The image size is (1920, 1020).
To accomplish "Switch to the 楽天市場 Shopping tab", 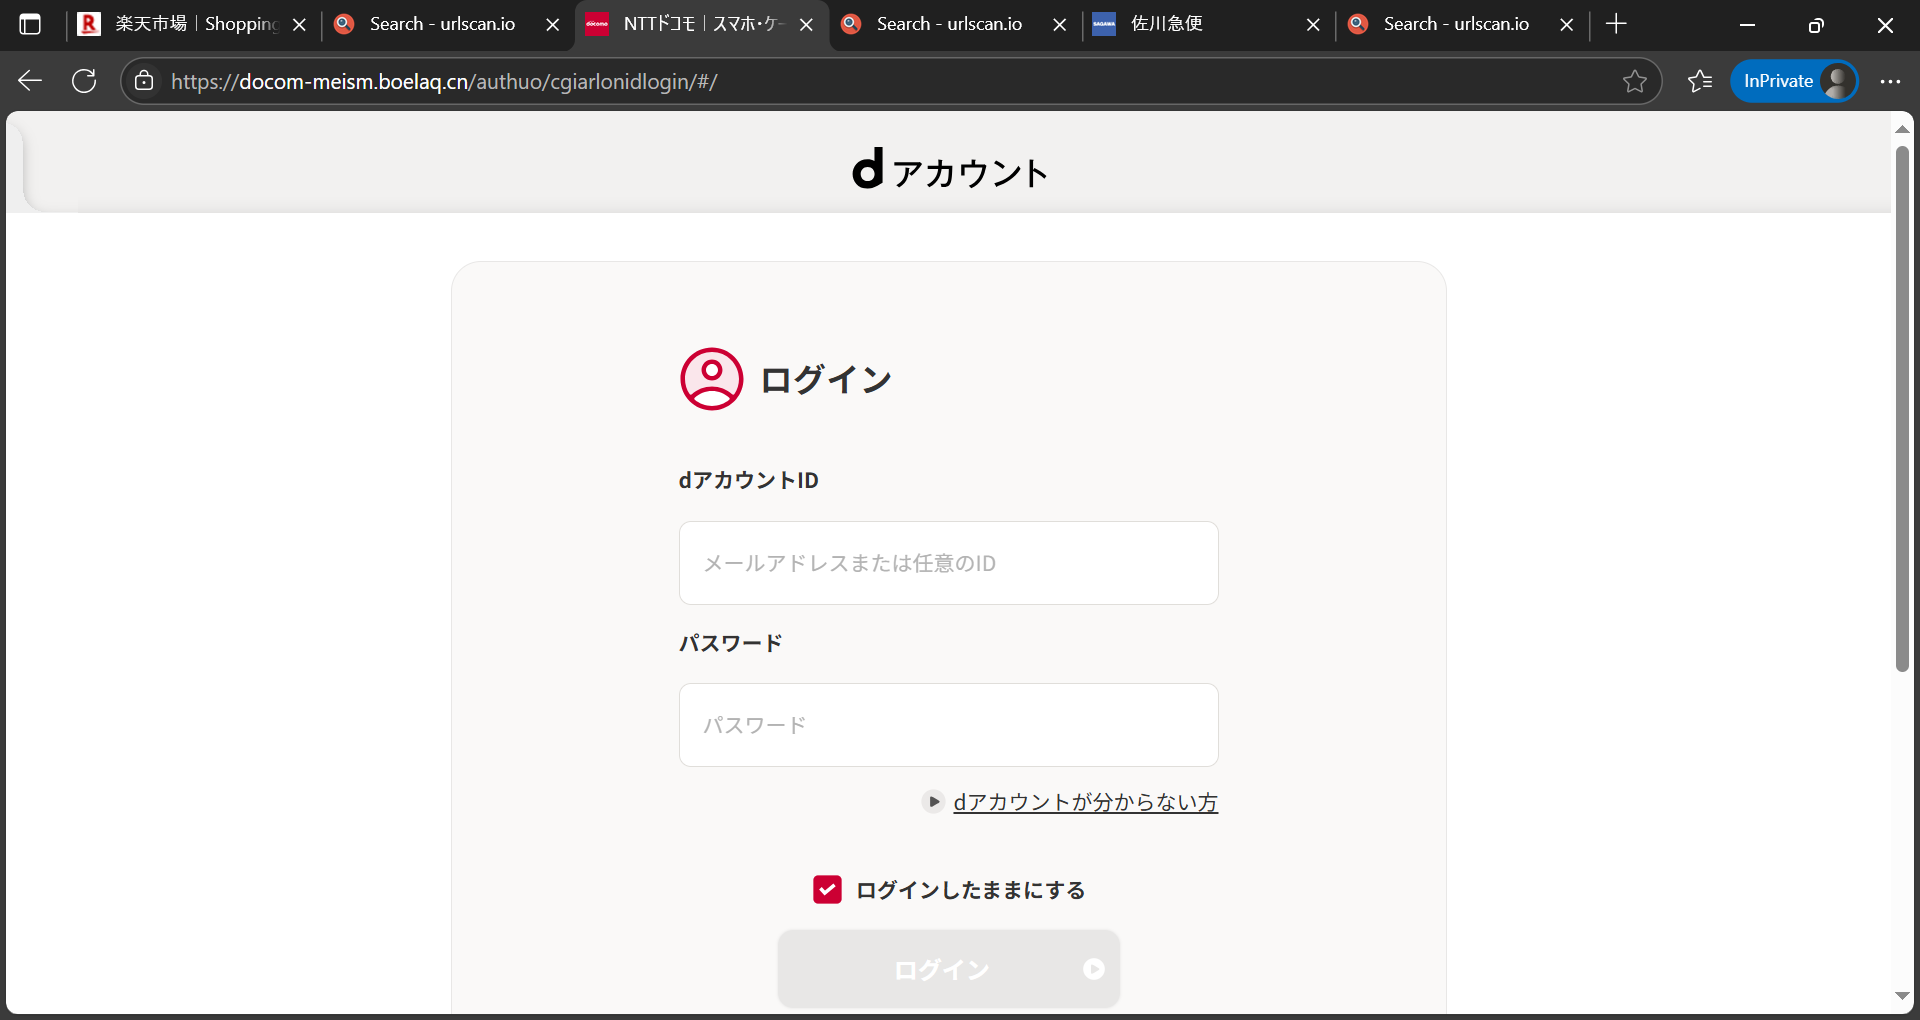I will (x=192, y=24).
